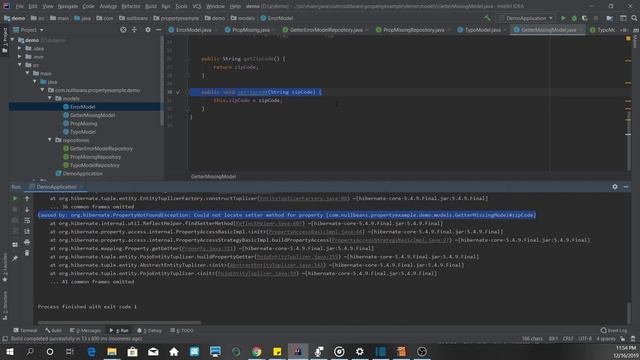The image size is (640, 360).
Task: Clear all console output with trash icon
Action: coord(27,253)
